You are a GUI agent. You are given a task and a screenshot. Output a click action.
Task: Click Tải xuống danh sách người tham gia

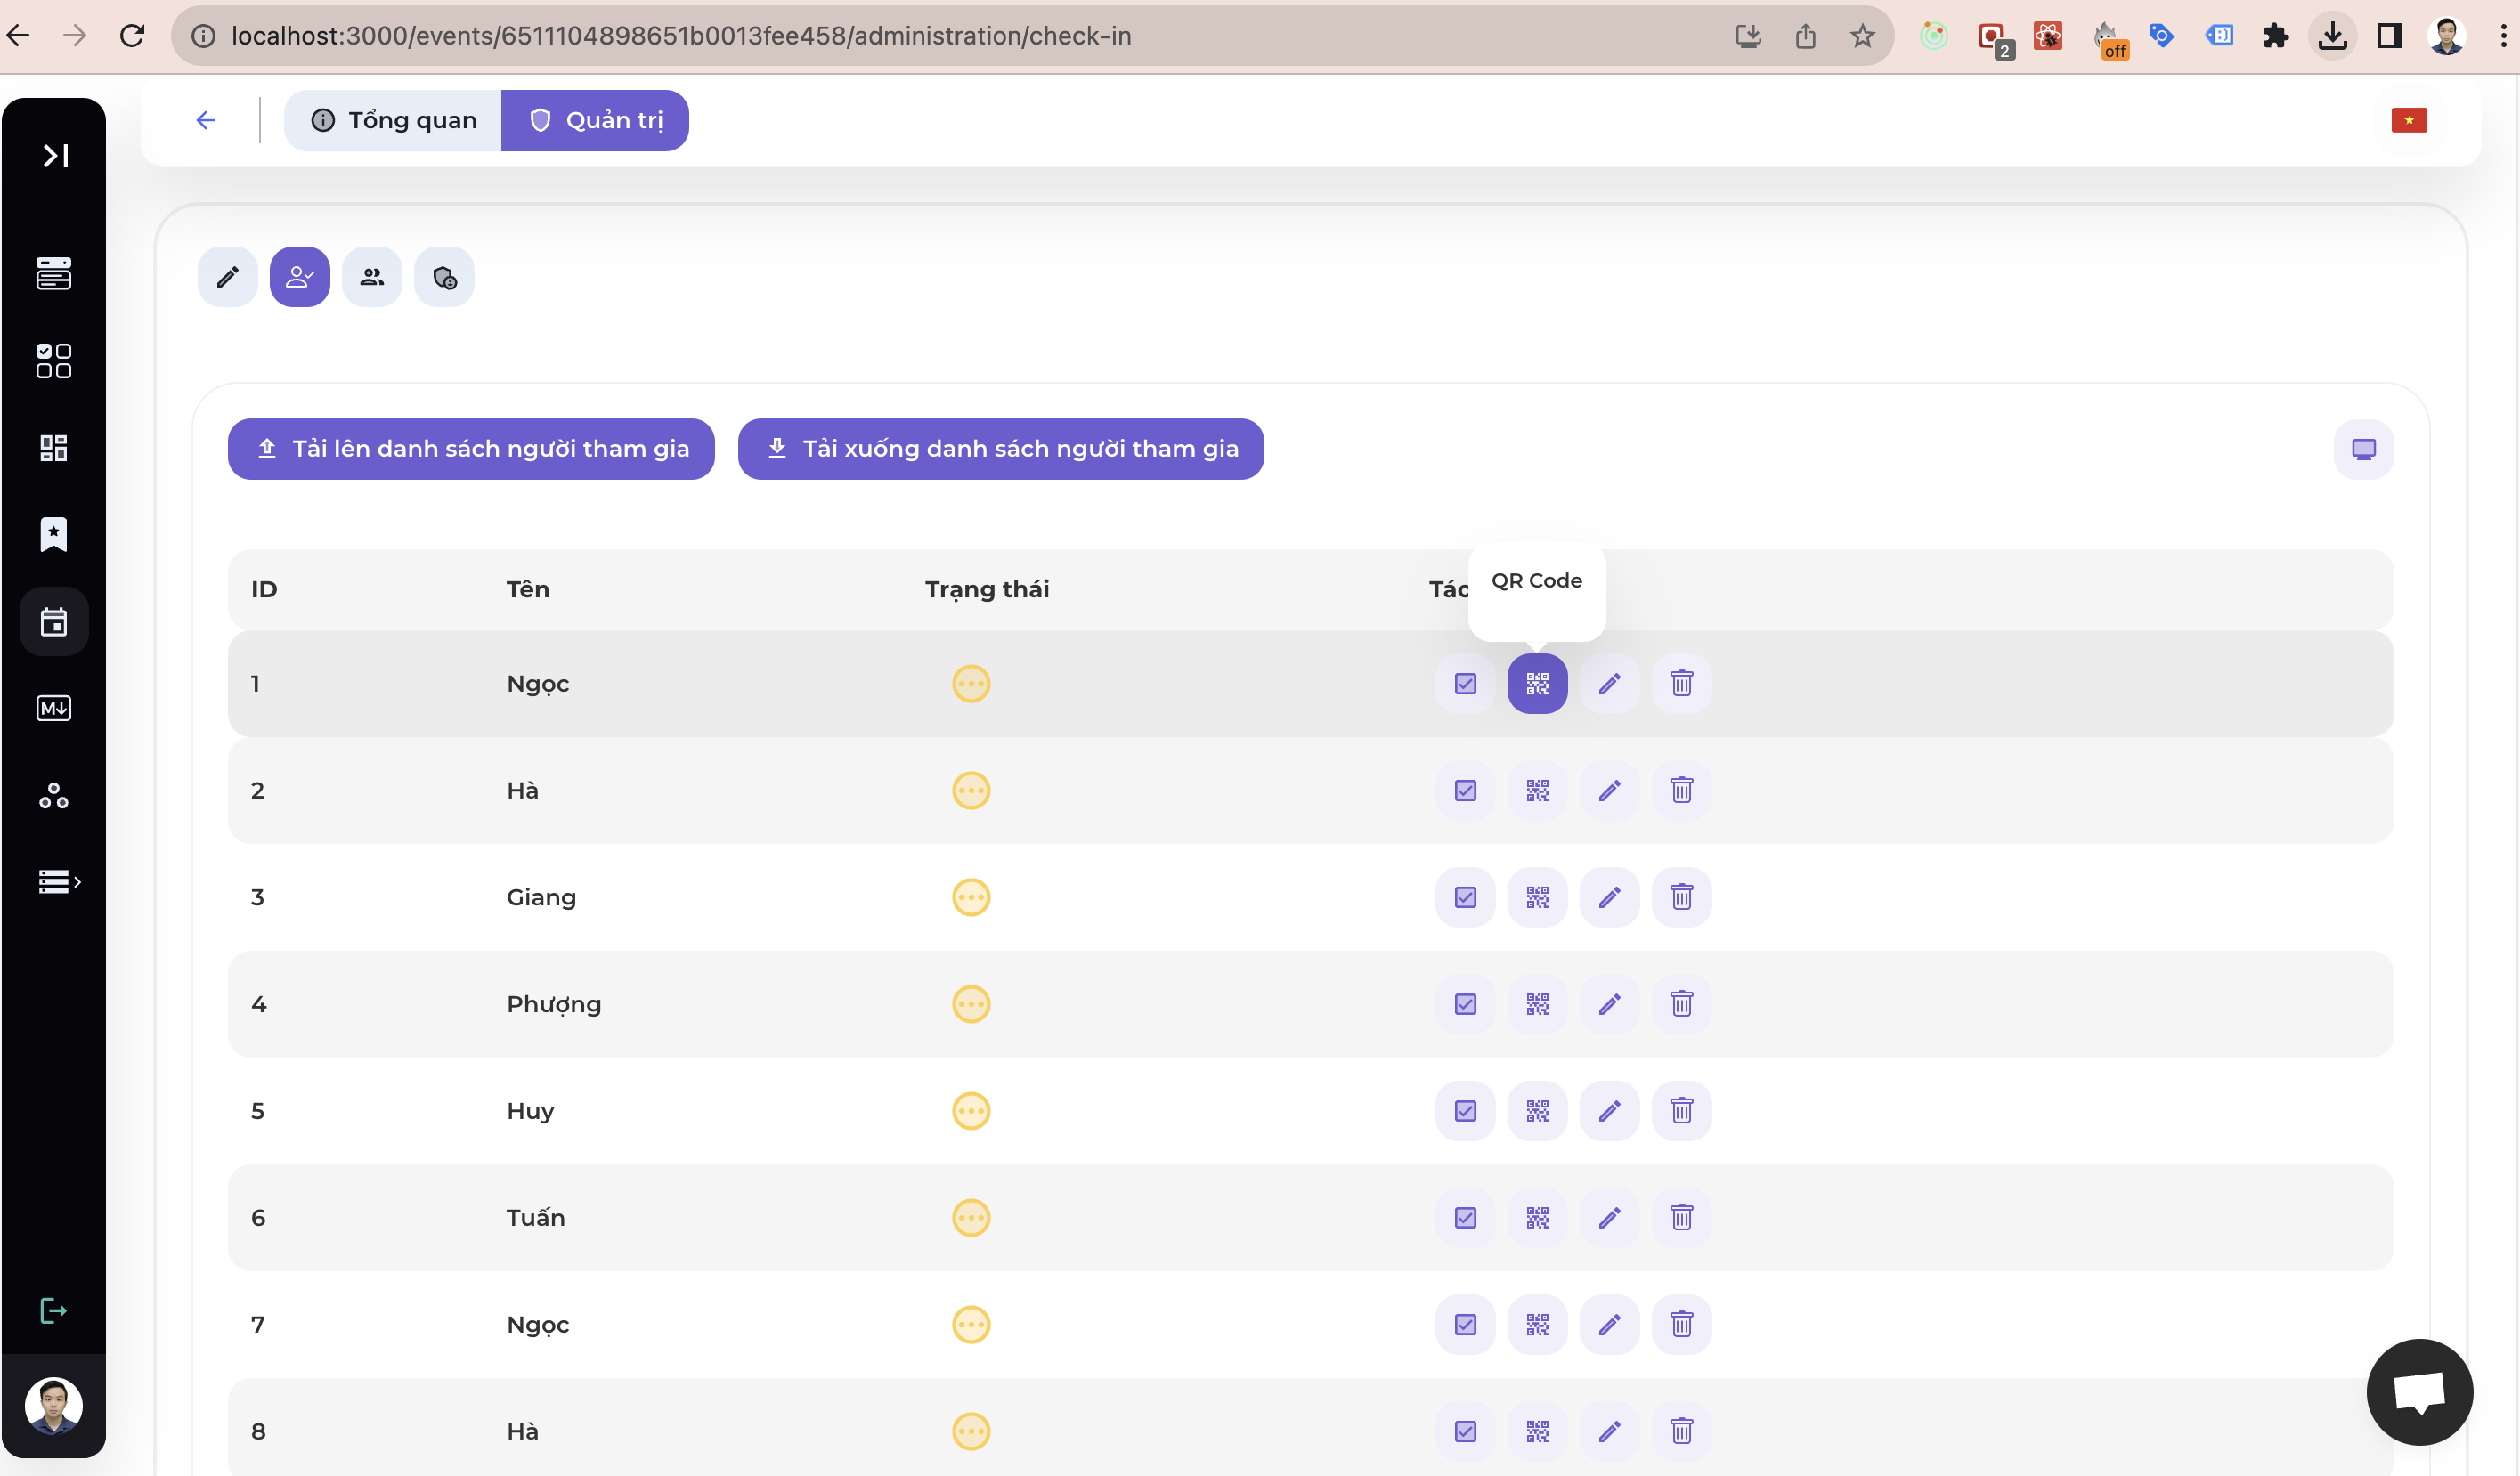click(1001, 449)
